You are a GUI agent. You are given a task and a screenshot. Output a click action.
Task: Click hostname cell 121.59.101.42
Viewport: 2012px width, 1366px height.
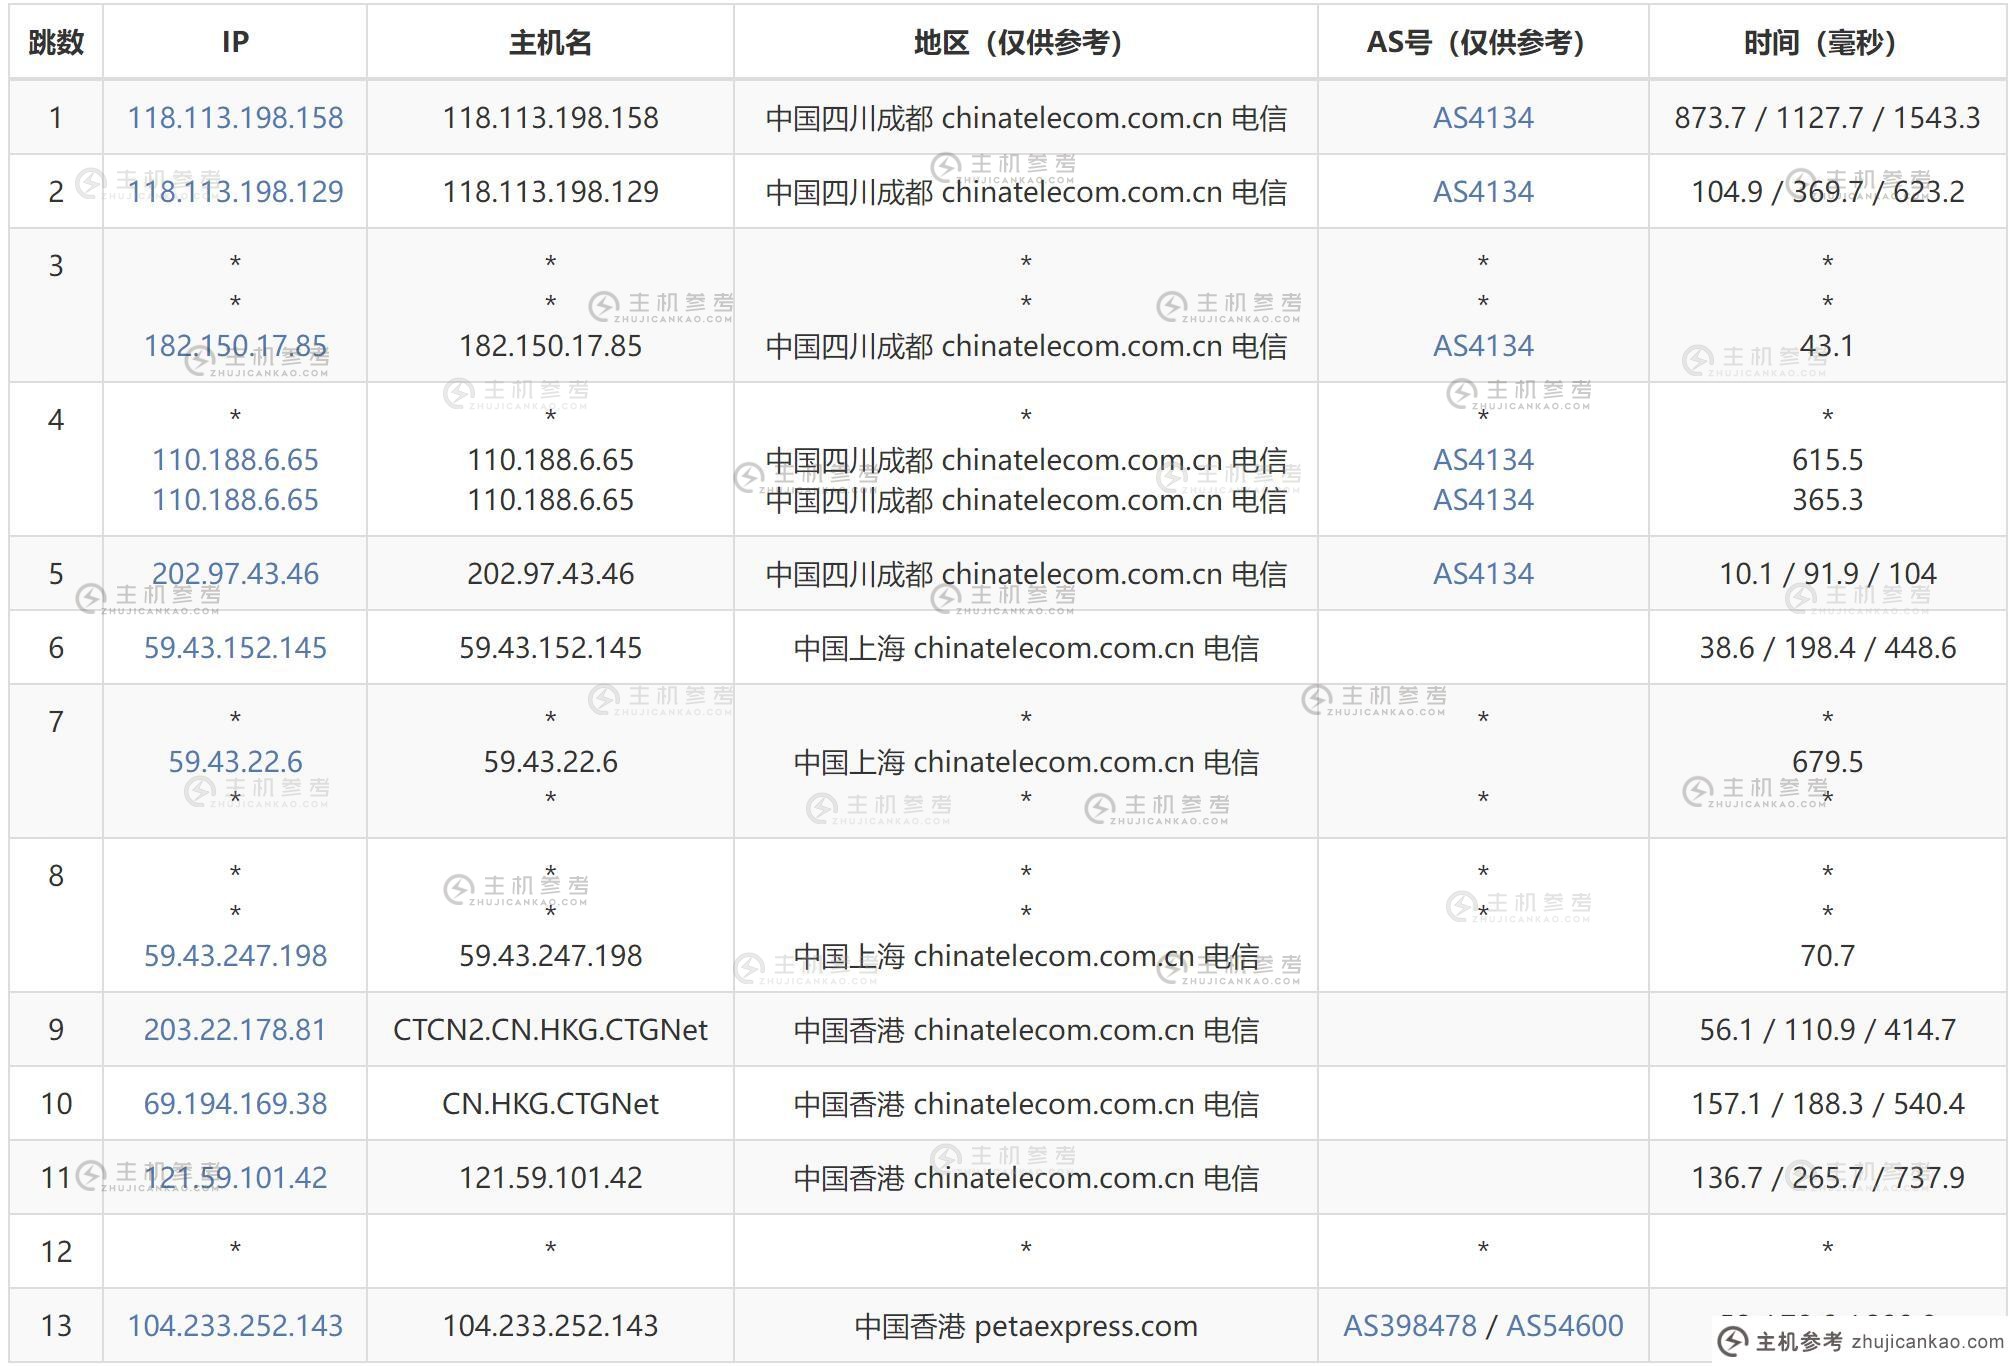[x=550, y=1178]
